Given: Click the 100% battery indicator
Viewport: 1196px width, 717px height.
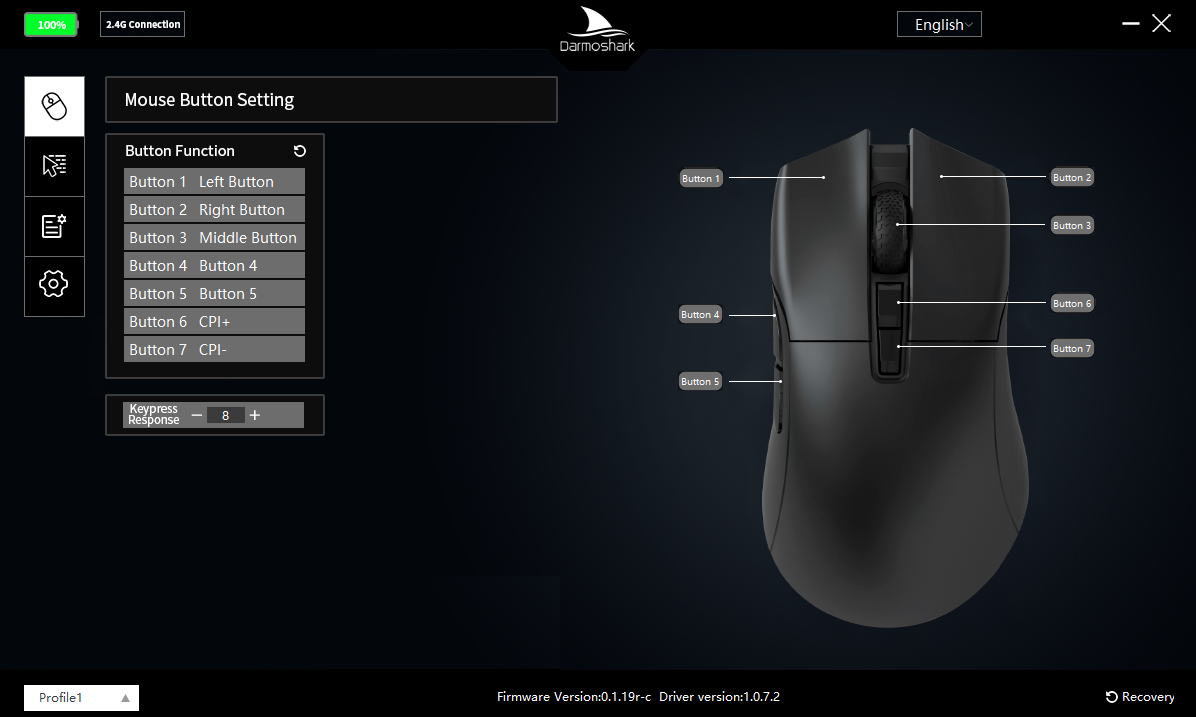Looking at the screenshot, I should click(51, 24).
